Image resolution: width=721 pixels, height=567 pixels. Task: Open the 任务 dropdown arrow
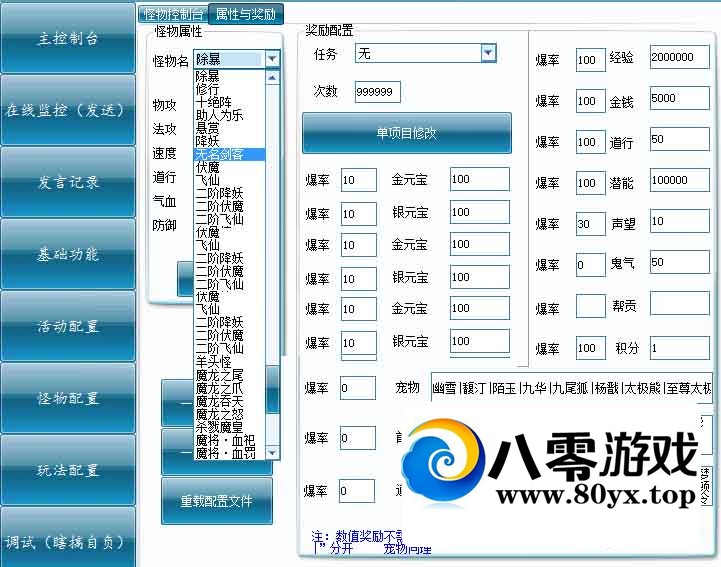(488, 53)
